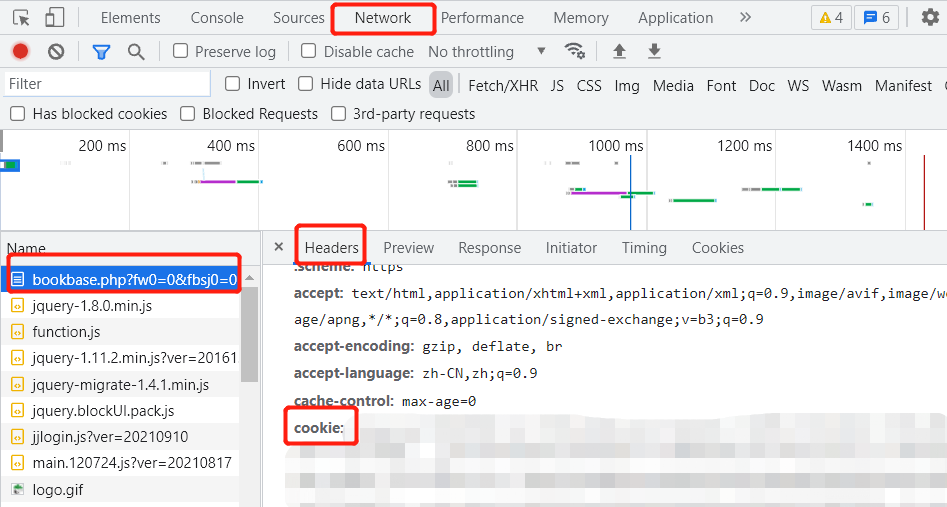This screenshot has height=507, width=947.
Task: Toggle the device toolbar icon
Action: pyautogui.click(x=54, y=18)
